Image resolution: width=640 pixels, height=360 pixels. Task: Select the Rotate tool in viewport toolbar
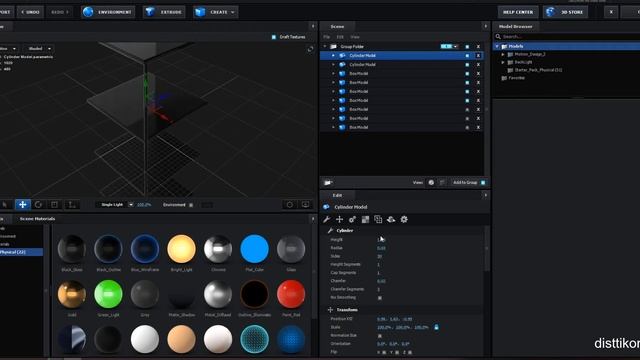[x=38, y=204]
